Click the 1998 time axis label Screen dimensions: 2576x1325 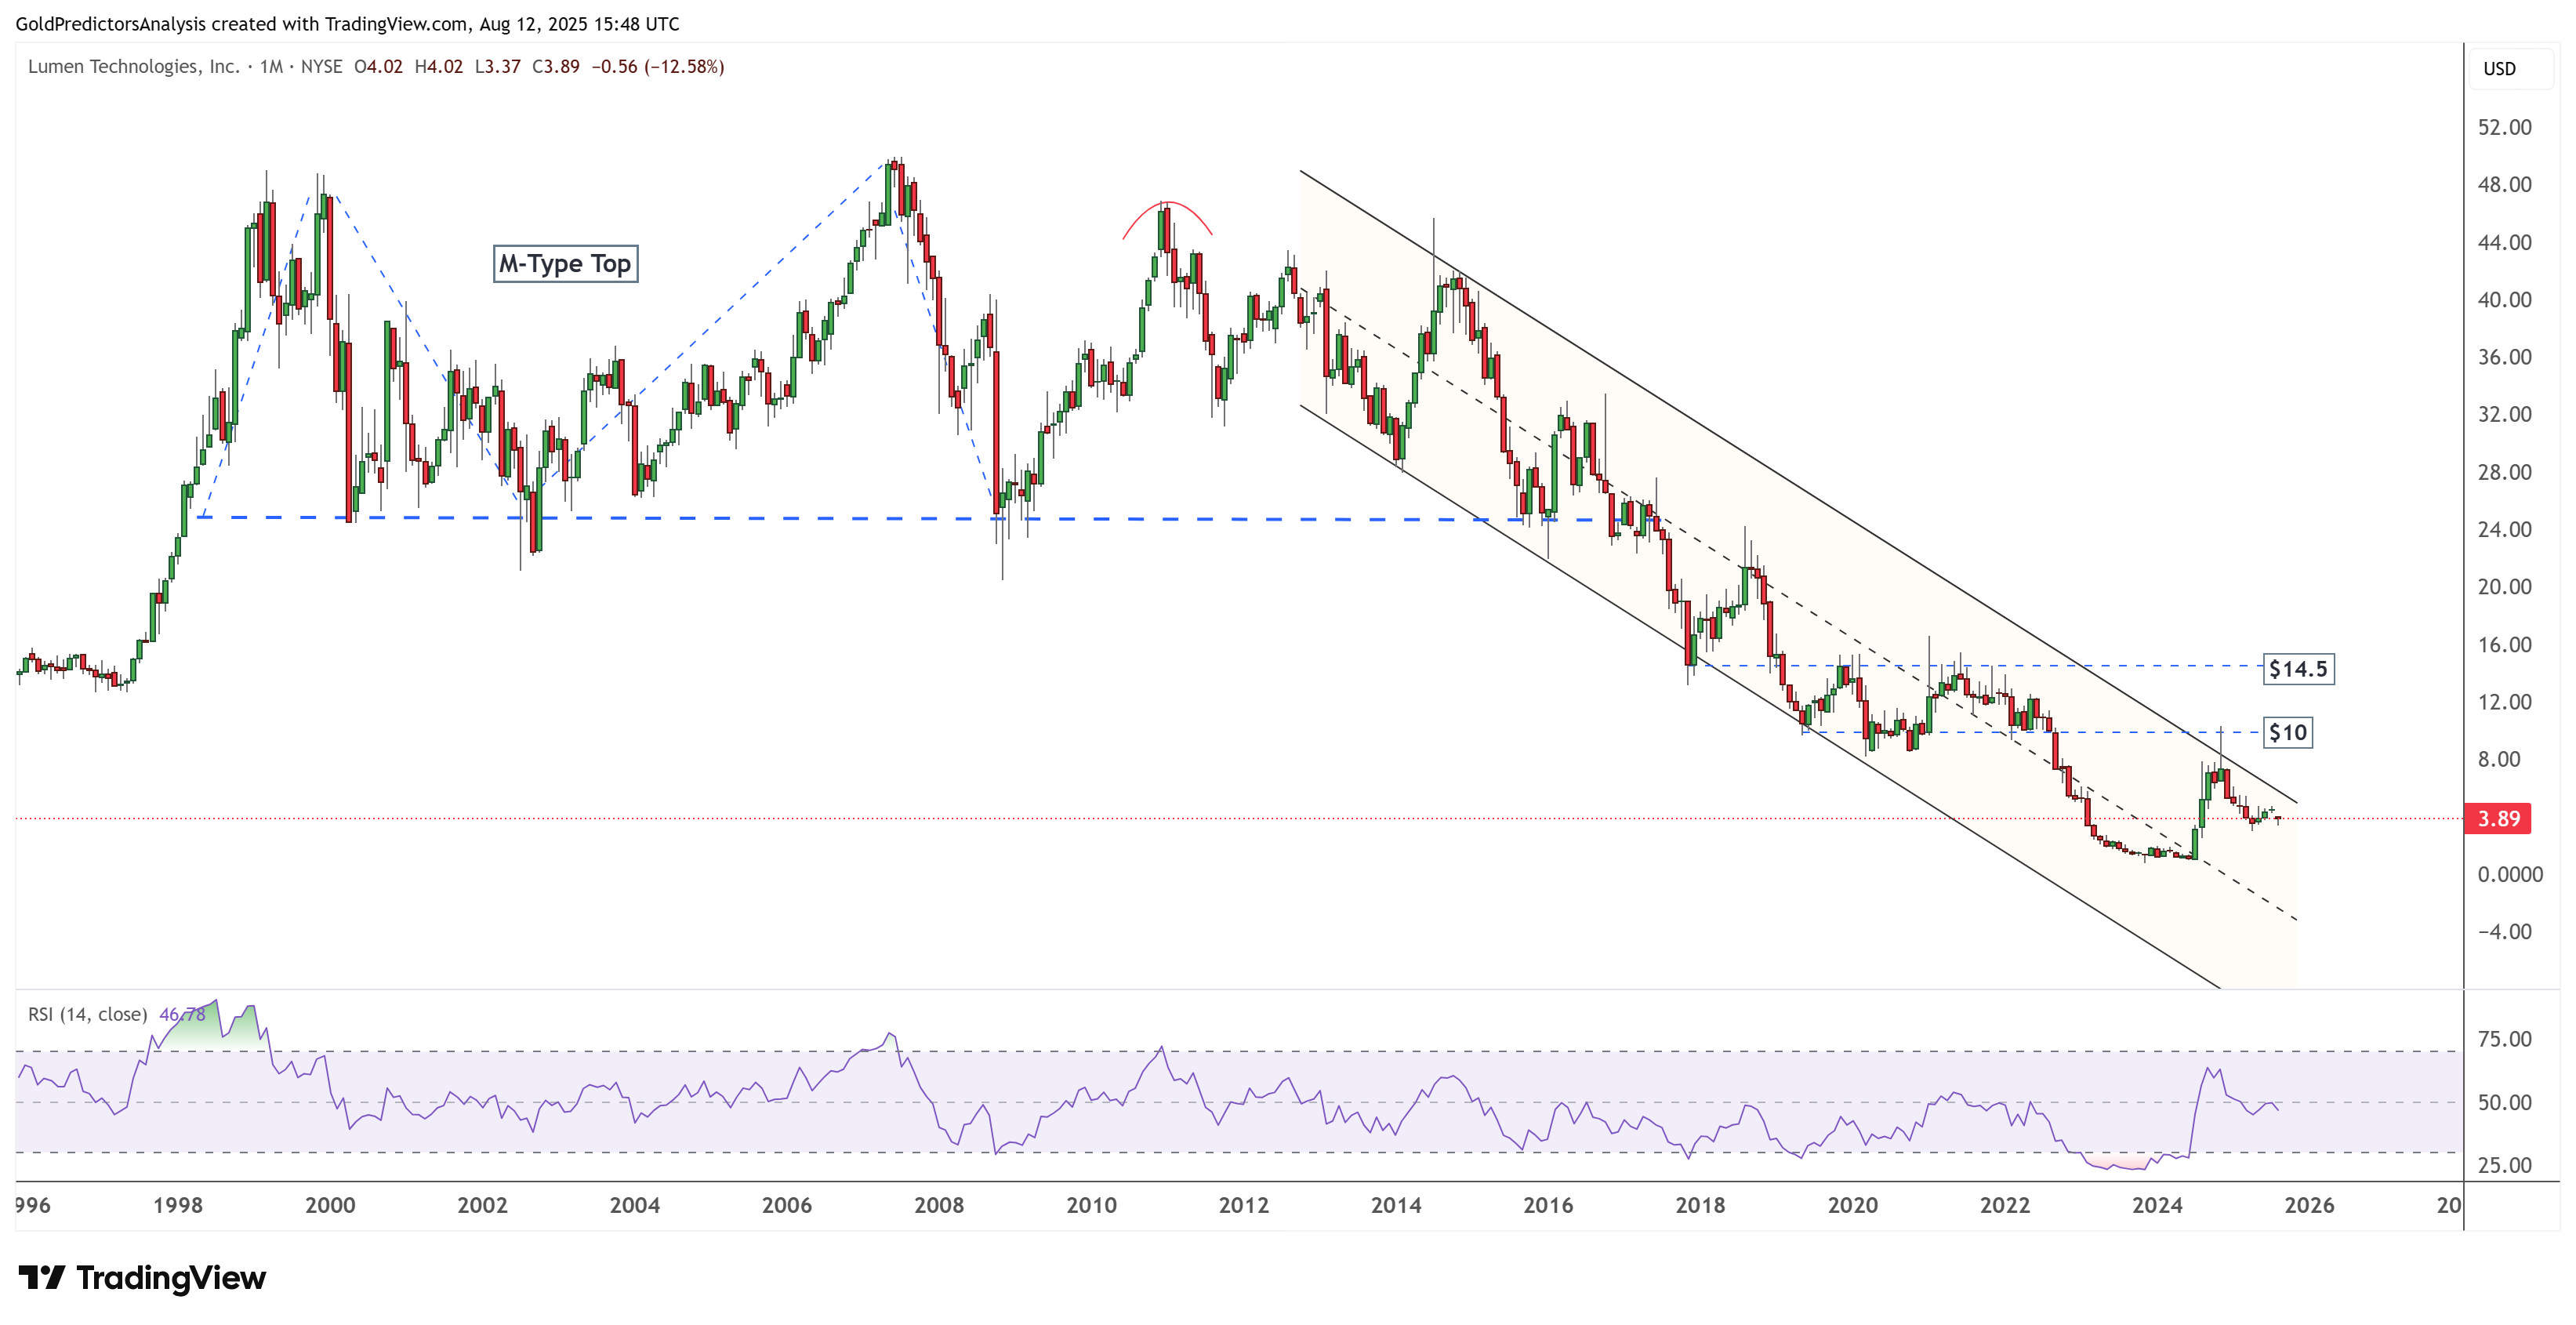click(x=178, y=1205)
